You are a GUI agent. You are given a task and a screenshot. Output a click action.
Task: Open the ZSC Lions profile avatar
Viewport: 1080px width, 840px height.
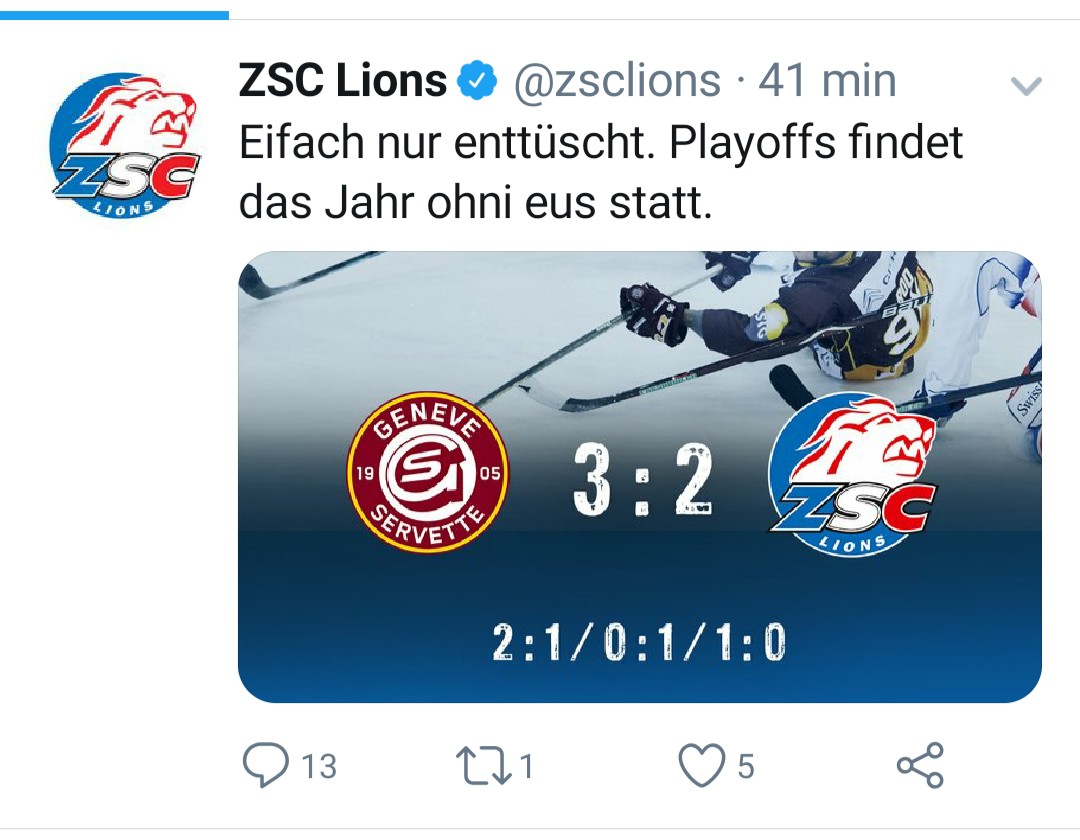[x=125, y=147]
